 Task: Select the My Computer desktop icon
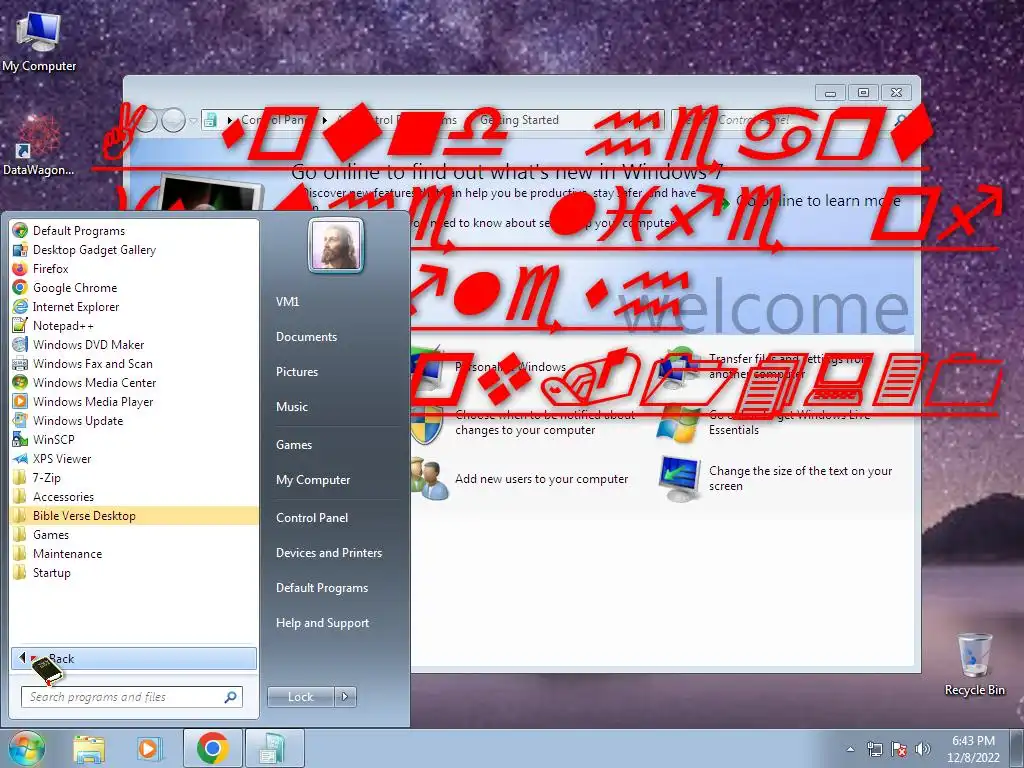(39, 42)
